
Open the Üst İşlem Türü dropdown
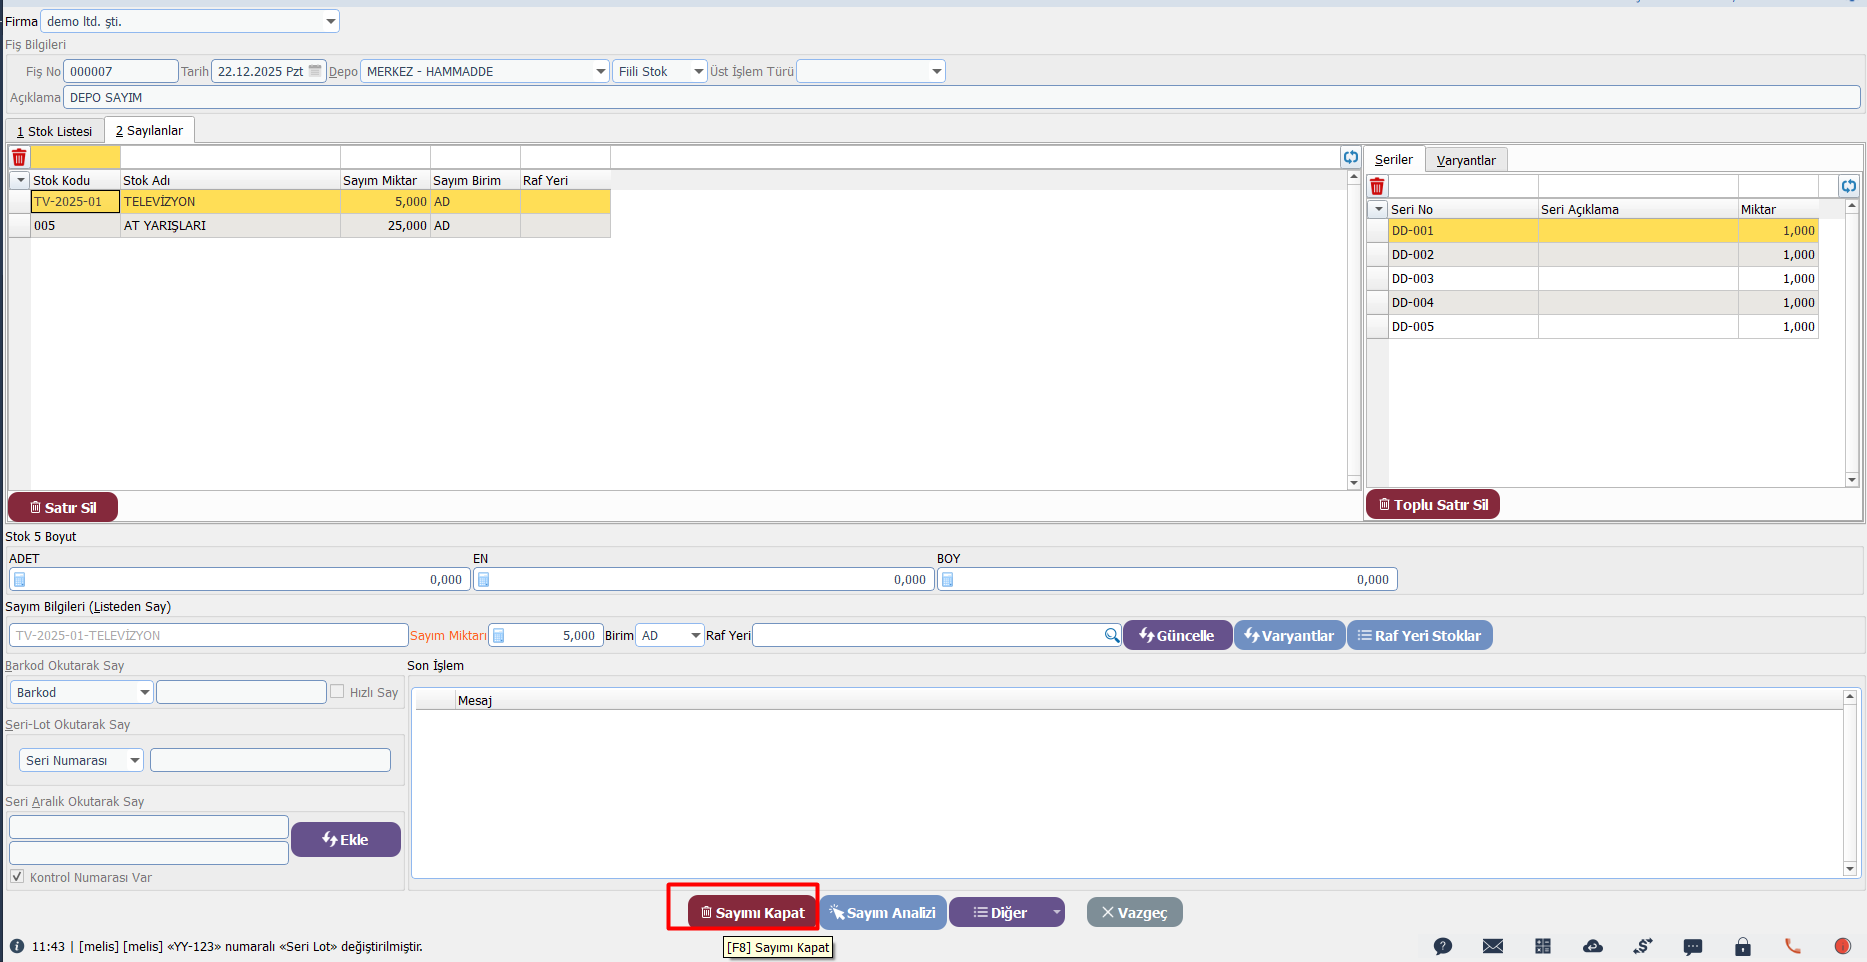[936, 72]
